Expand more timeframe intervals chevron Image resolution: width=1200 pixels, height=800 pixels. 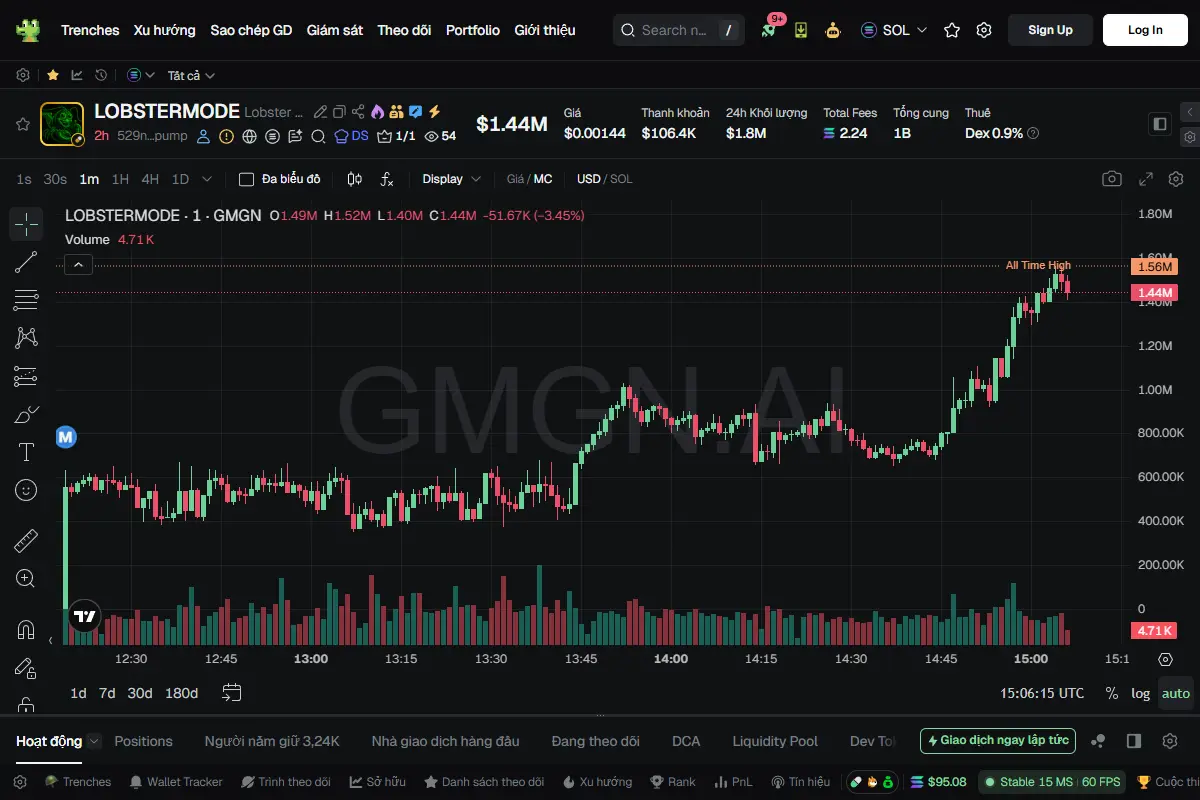pyautogui.click(x=207, y=179)
